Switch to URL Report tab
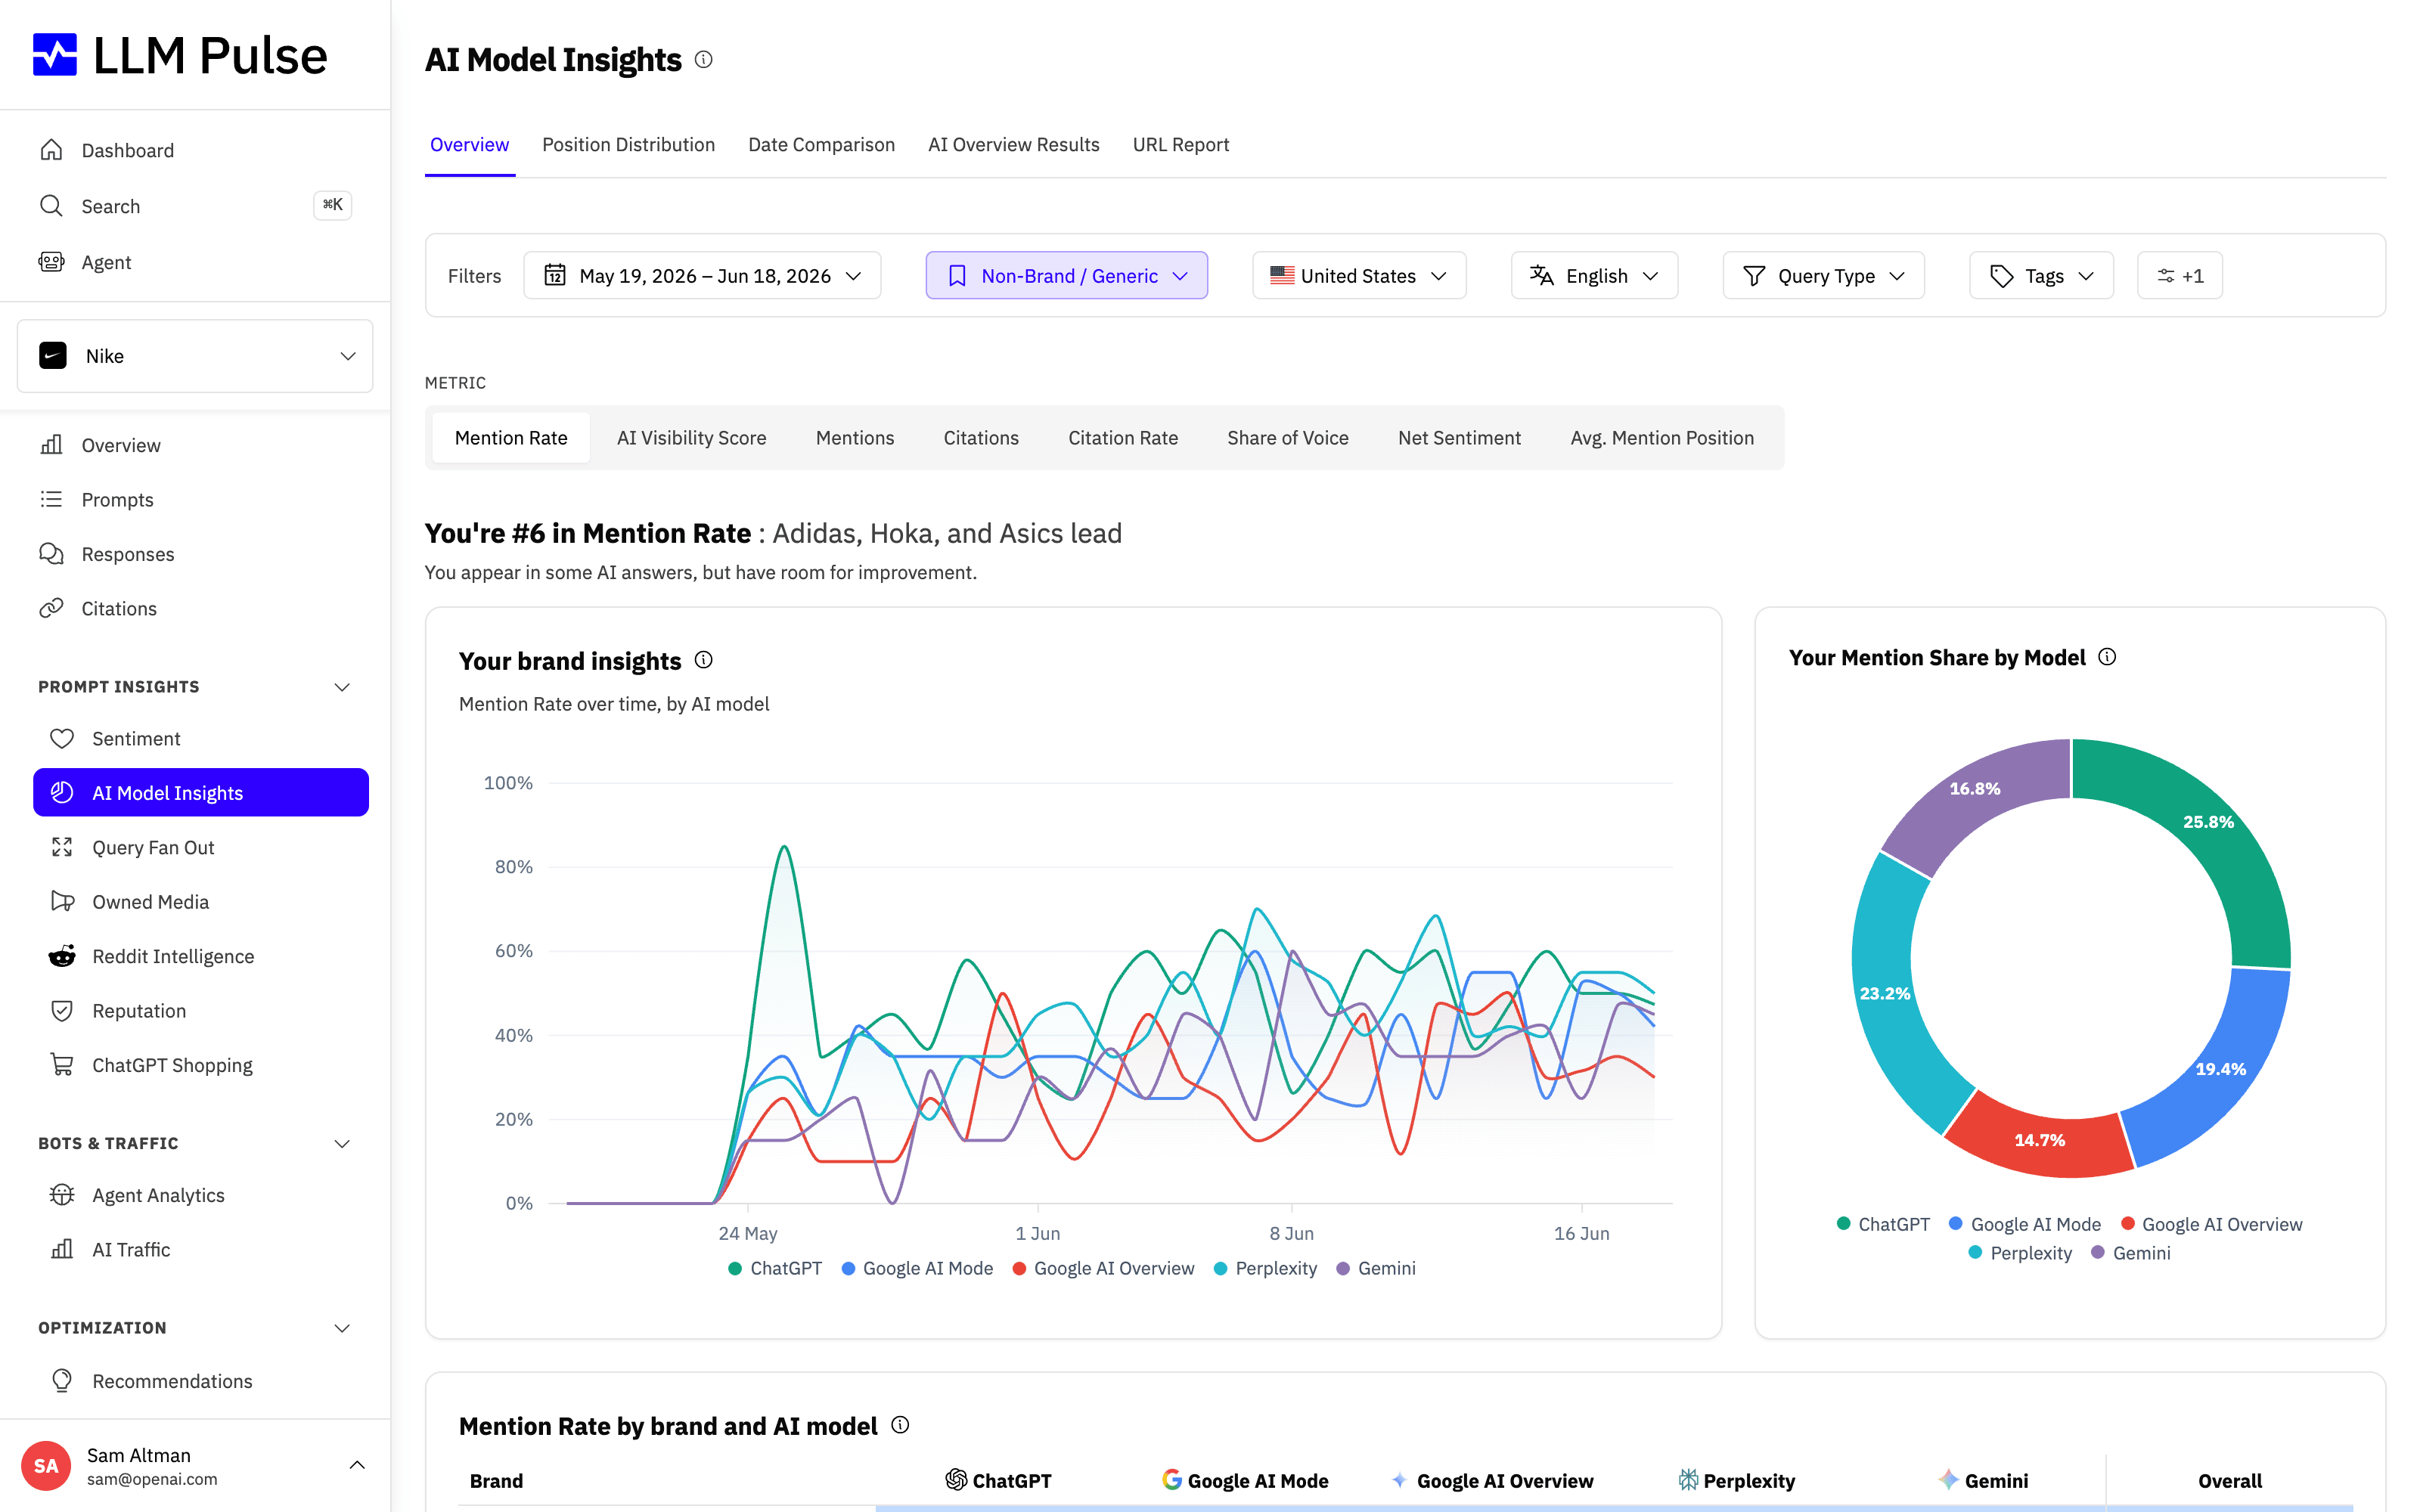This screenshot has height=1512, width=2420. coord(1180,145)
